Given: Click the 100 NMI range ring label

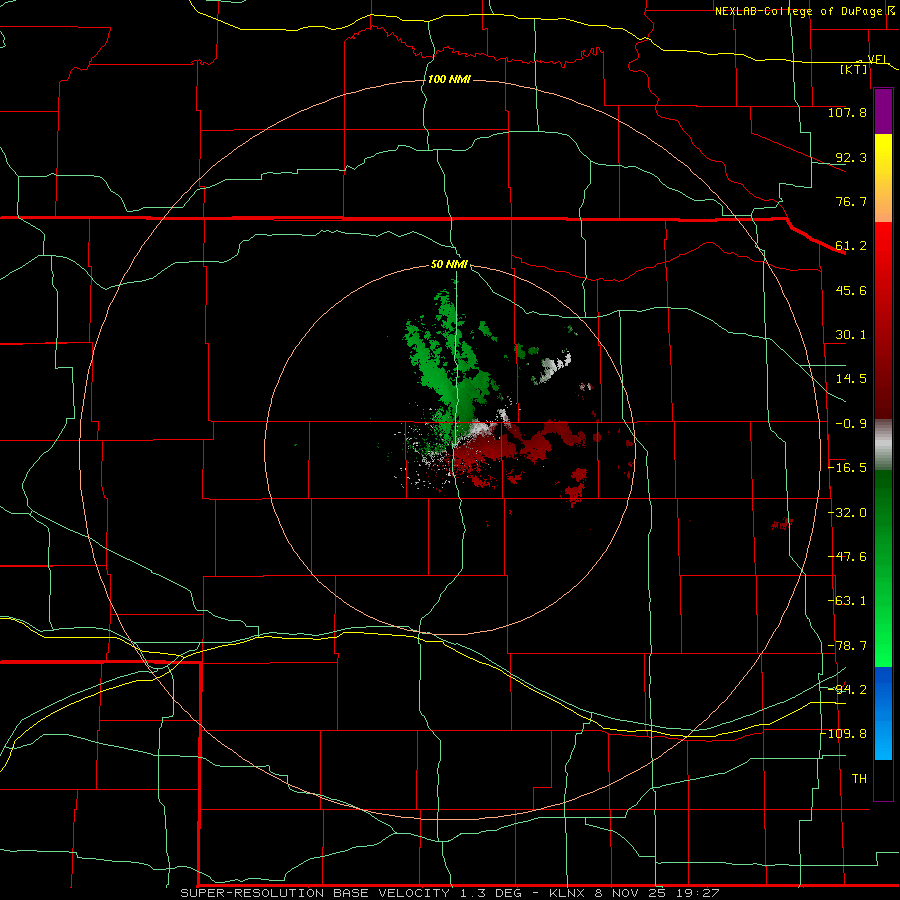Looking at the screenshot, I should coord(449,79).
